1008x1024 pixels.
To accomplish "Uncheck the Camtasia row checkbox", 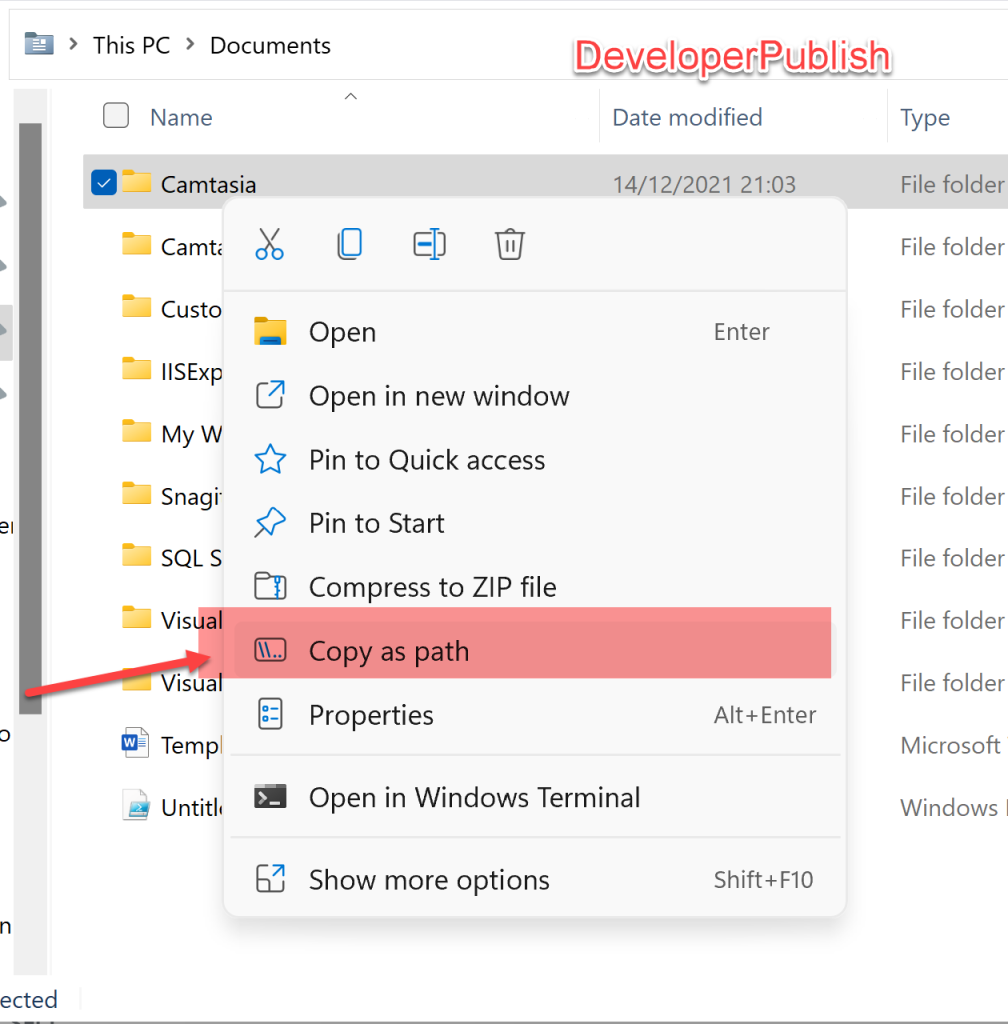I will click(103, 182).
